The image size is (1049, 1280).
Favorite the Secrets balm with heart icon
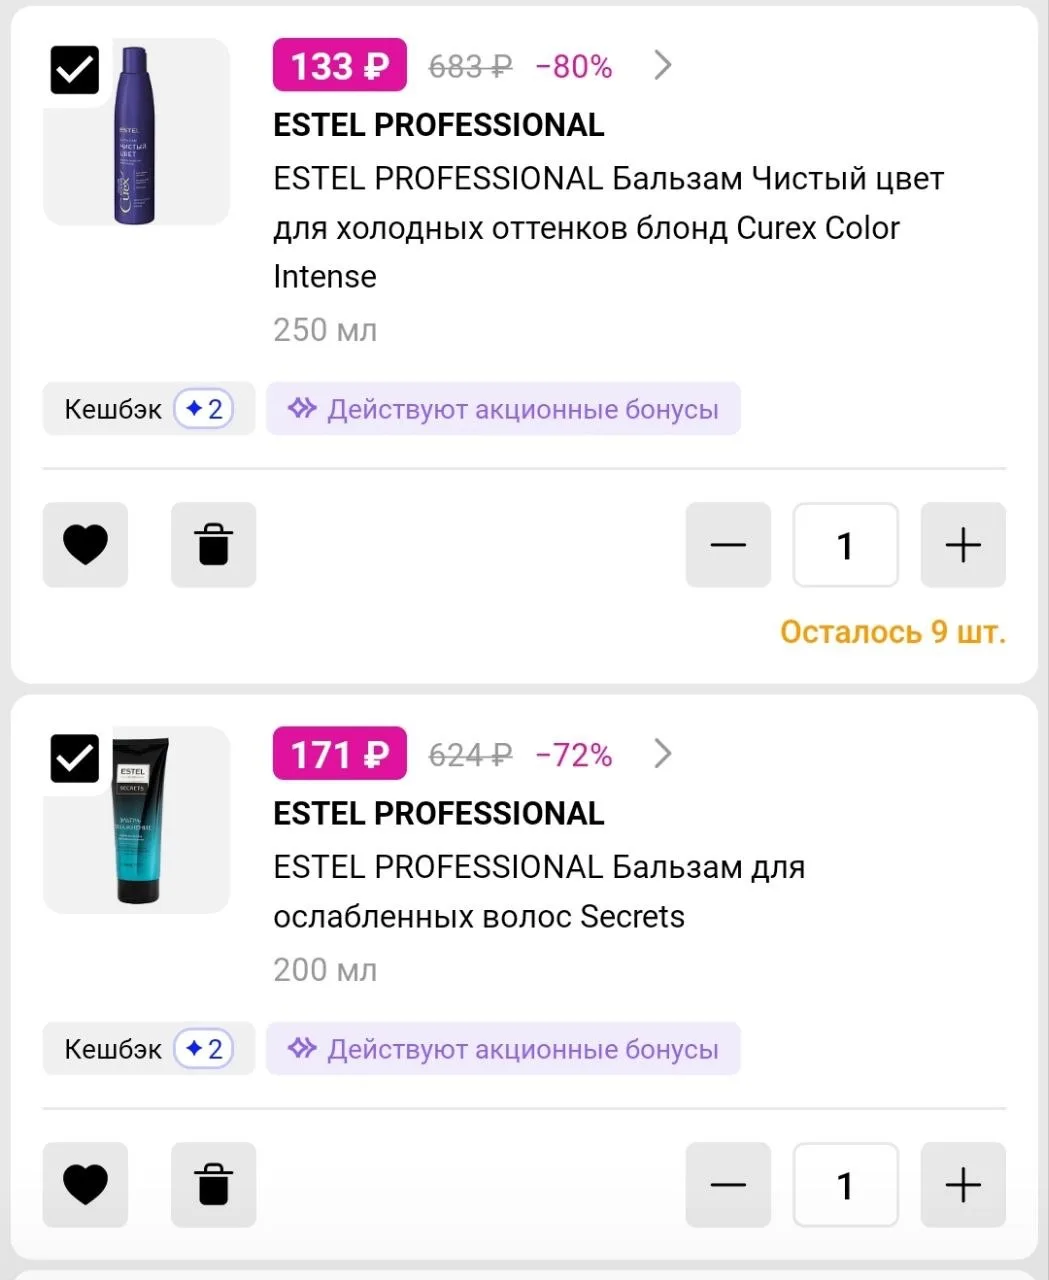click(85, 1185)
